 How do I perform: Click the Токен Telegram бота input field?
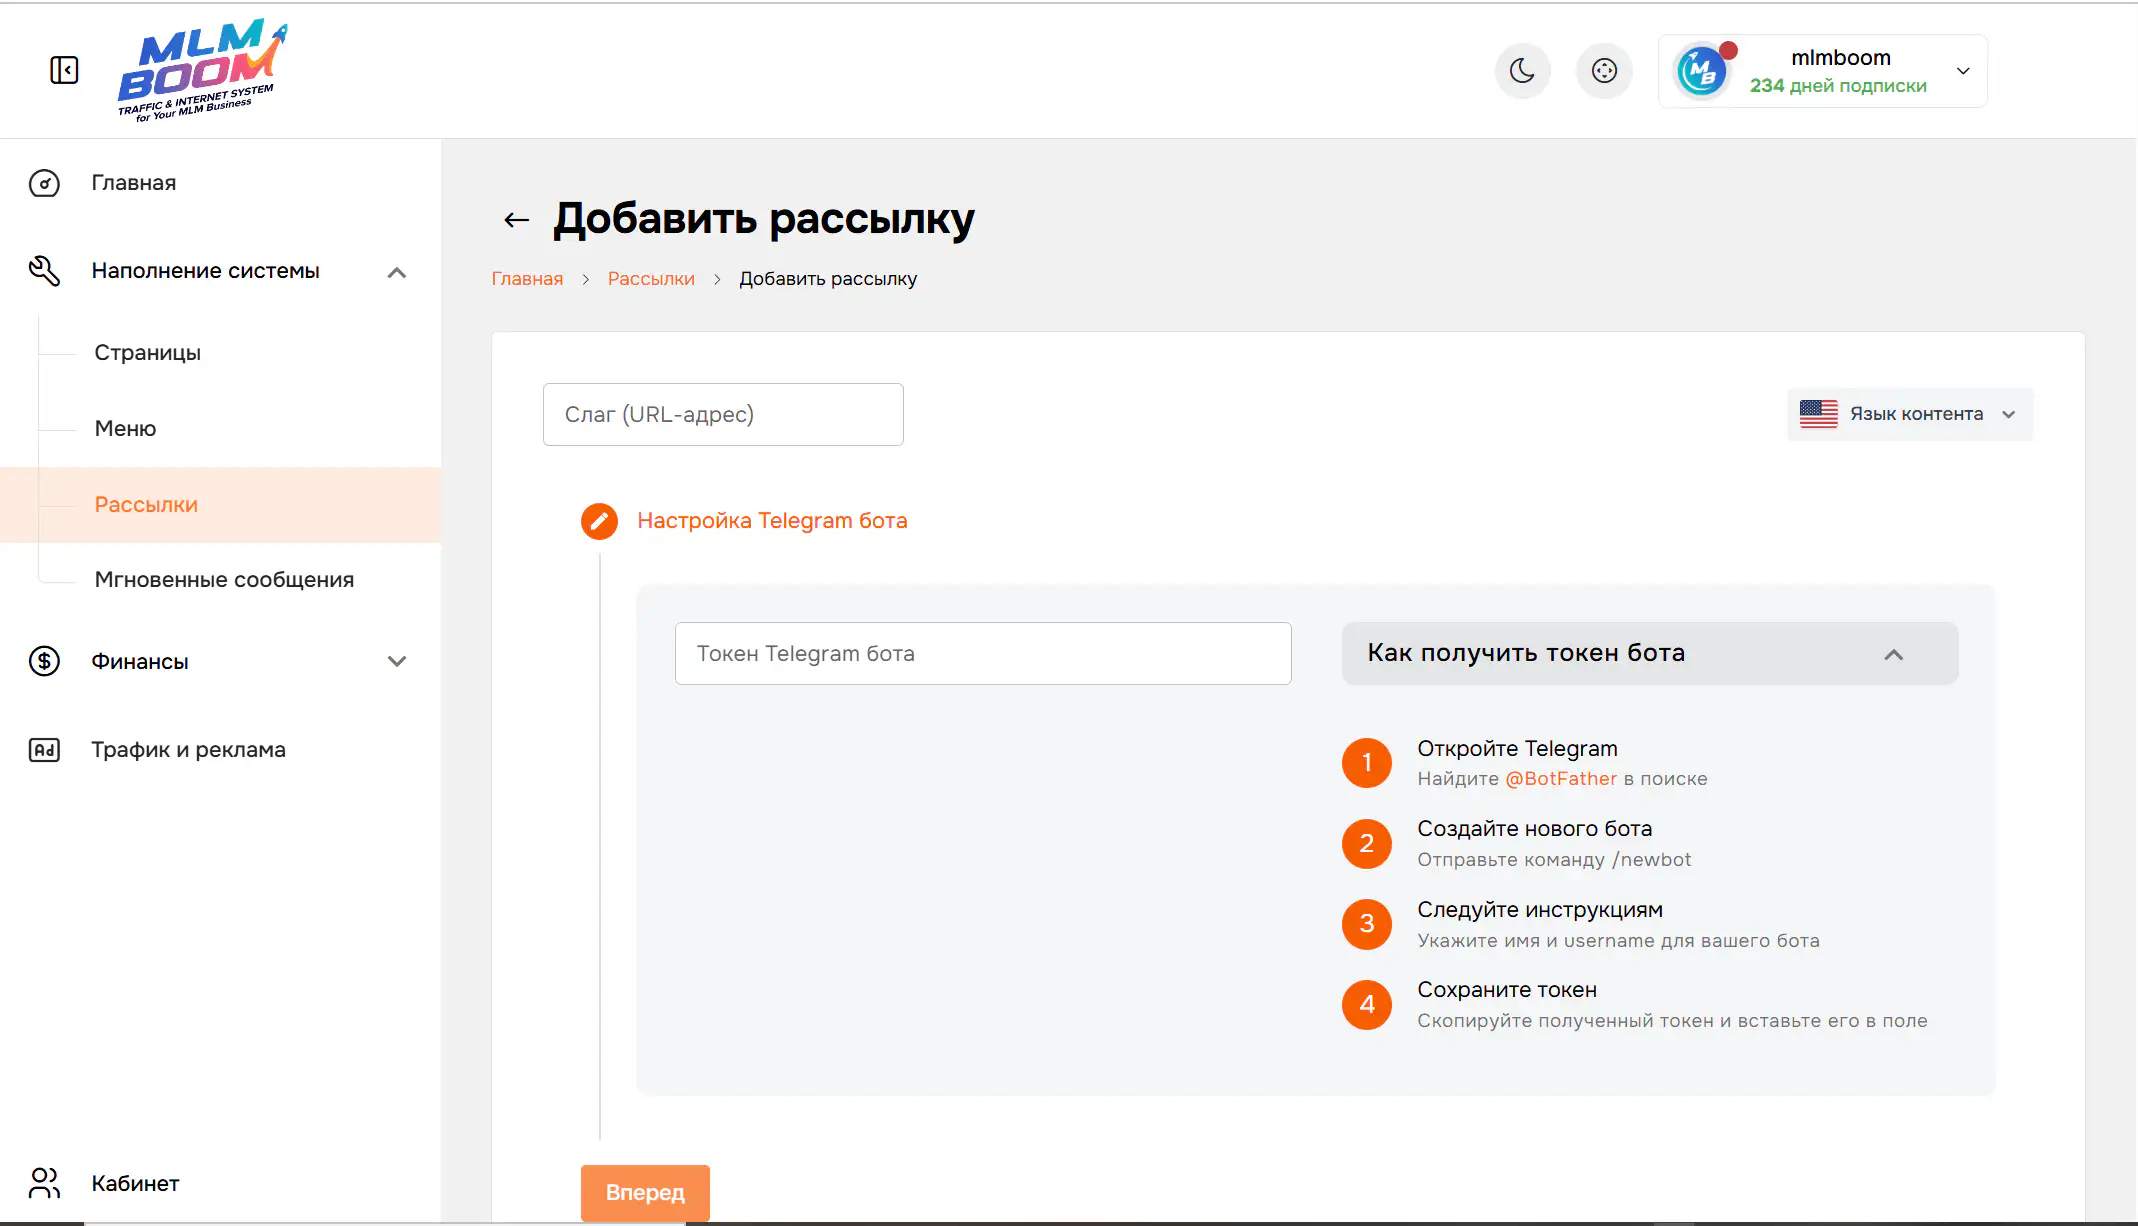(x=982, y=654)
